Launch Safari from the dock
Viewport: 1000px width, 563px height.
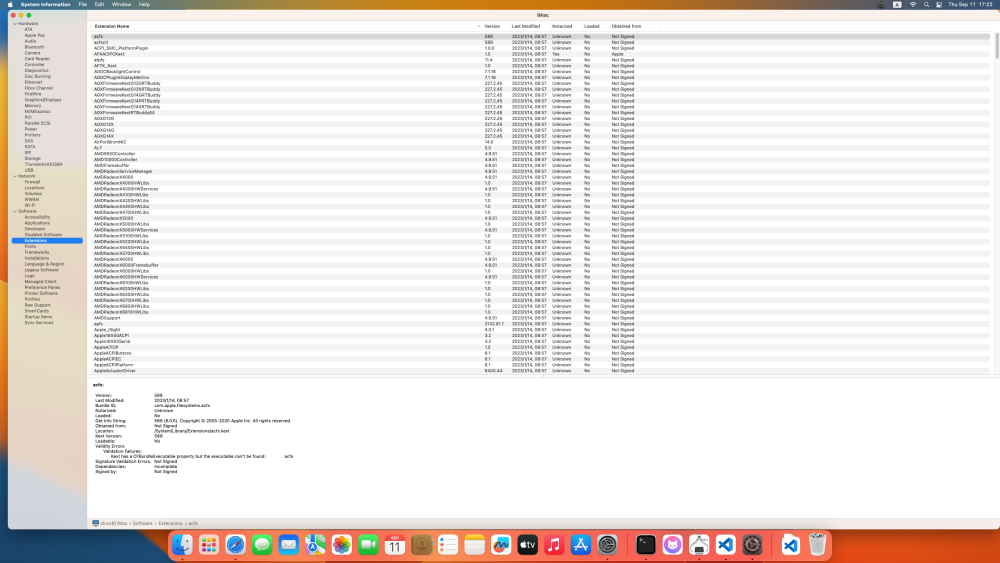pyautogui.click(x=235, y=545)
